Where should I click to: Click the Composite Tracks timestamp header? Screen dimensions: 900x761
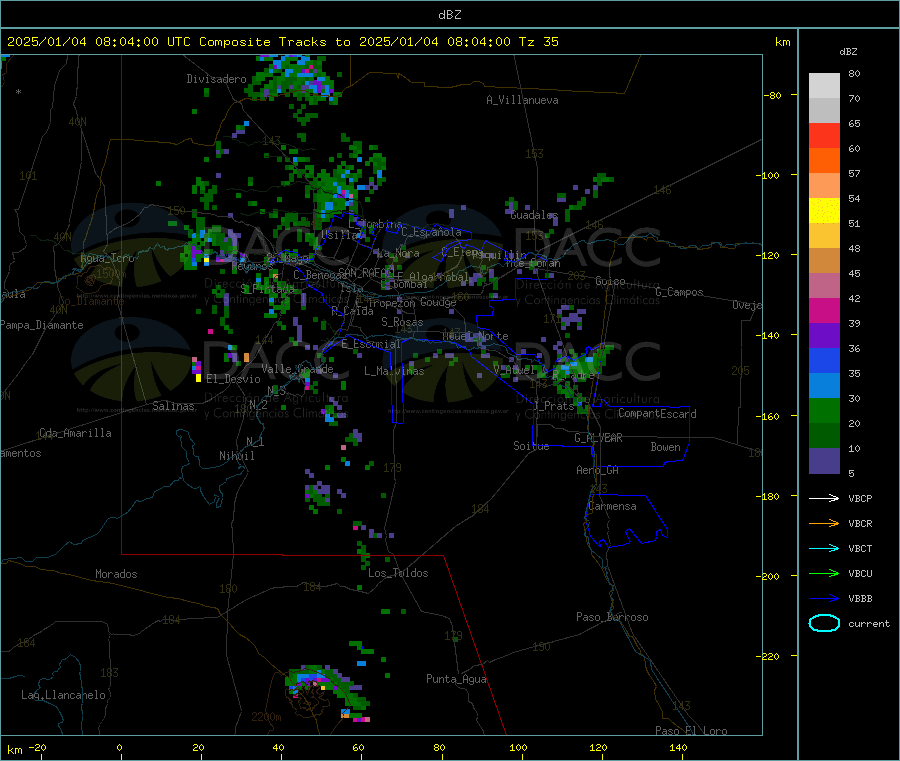[282, 41]
